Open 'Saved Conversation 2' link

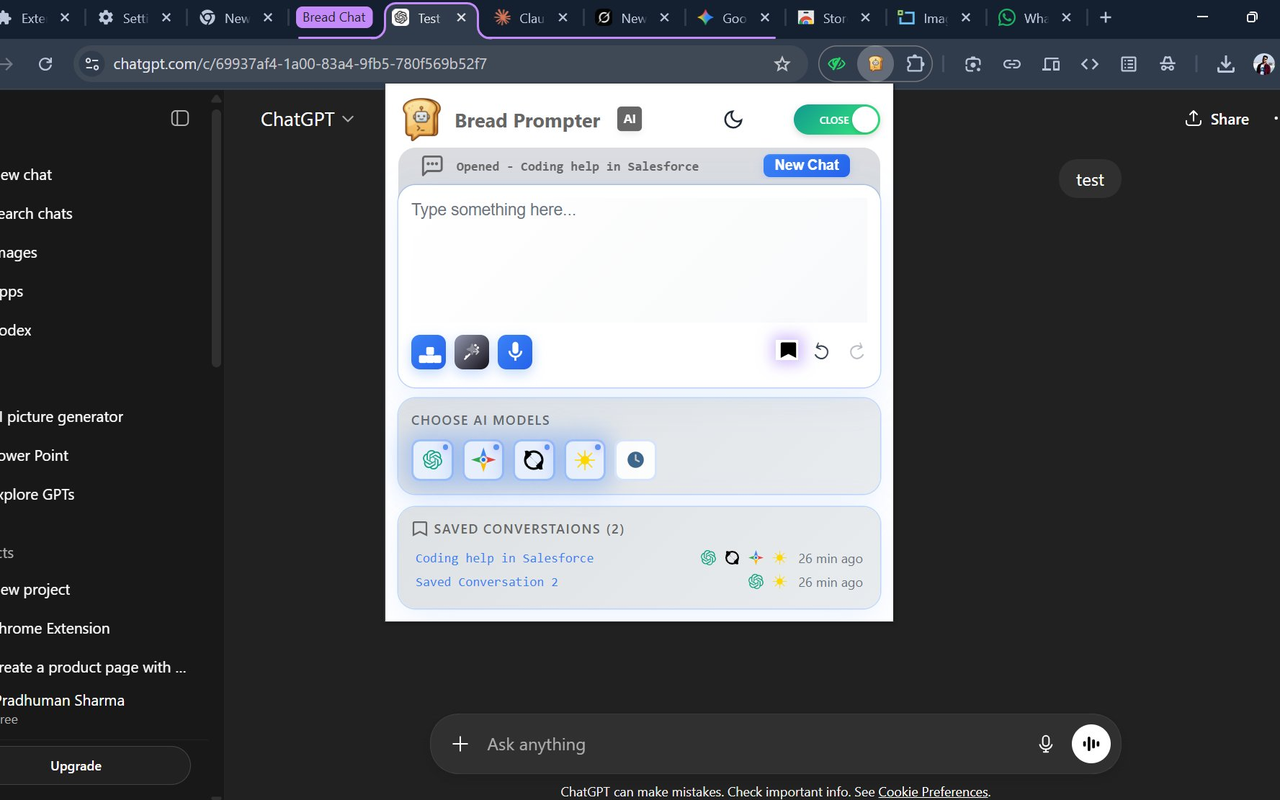tap(487, 582)
